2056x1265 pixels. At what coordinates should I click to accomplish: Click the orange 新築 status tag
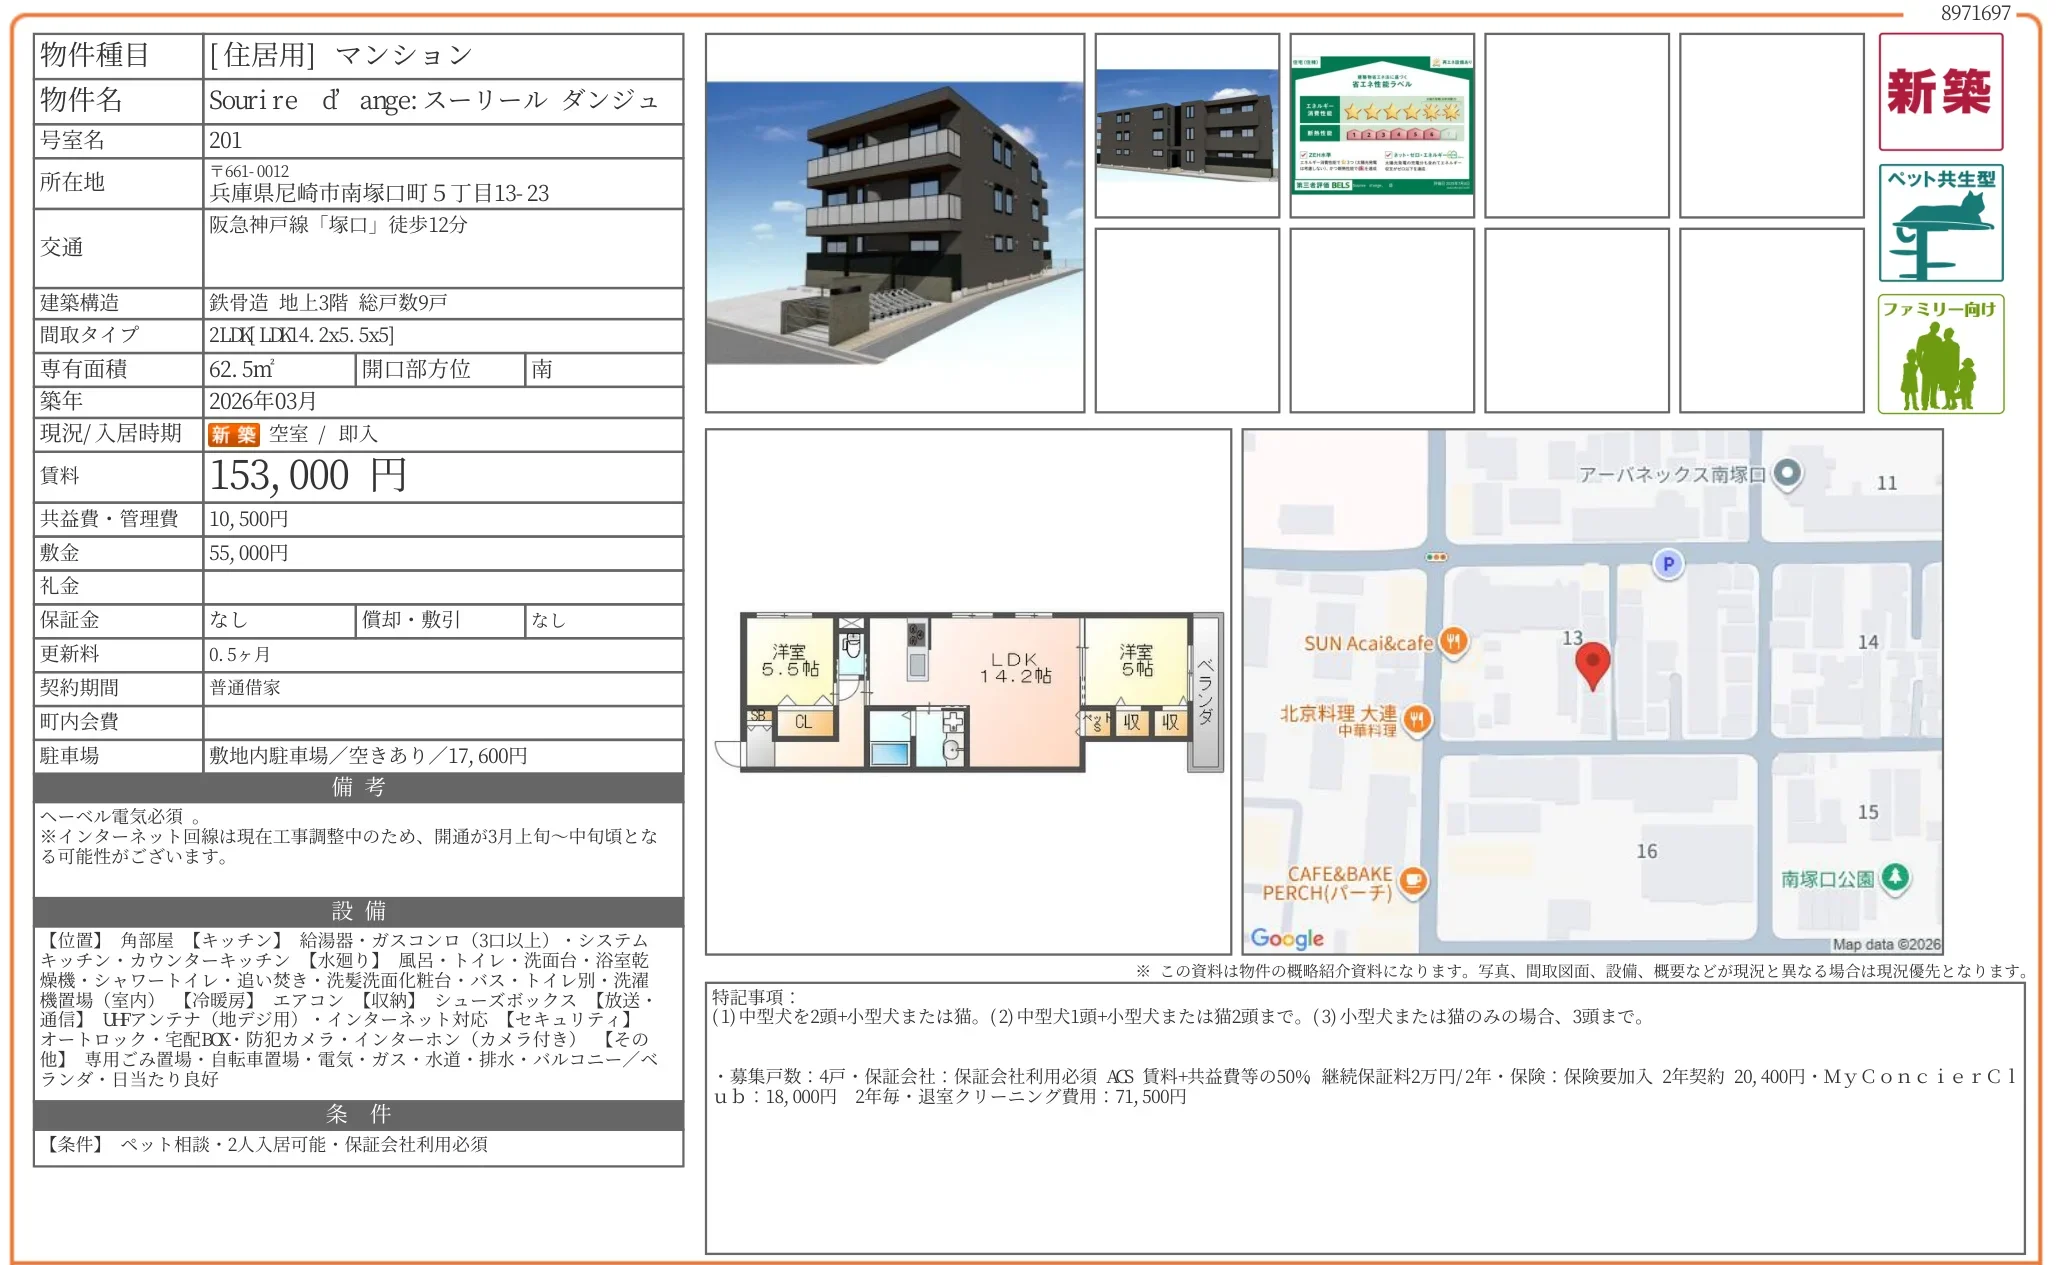click(233, 434)
